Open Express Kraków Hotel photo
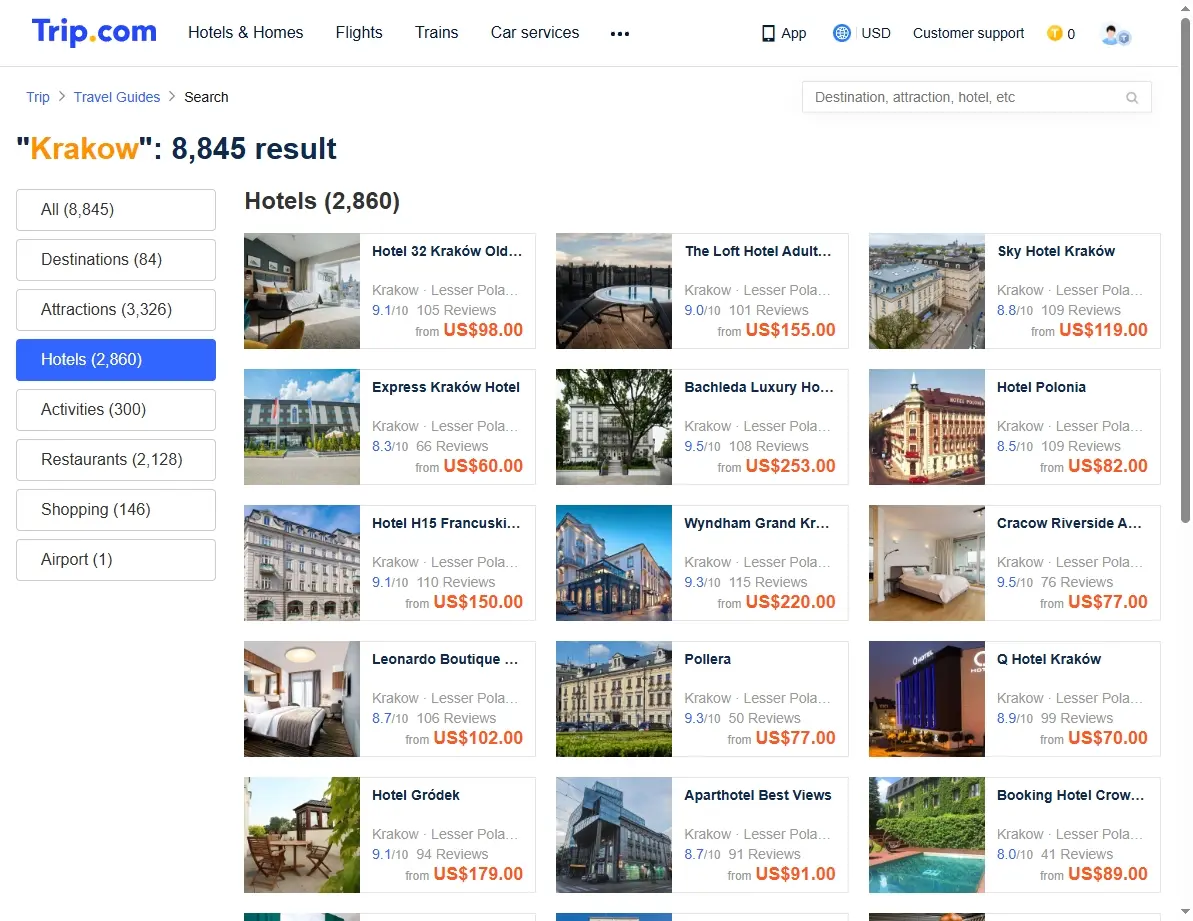This screenshot has height=921, width=1193. [302, 427]
